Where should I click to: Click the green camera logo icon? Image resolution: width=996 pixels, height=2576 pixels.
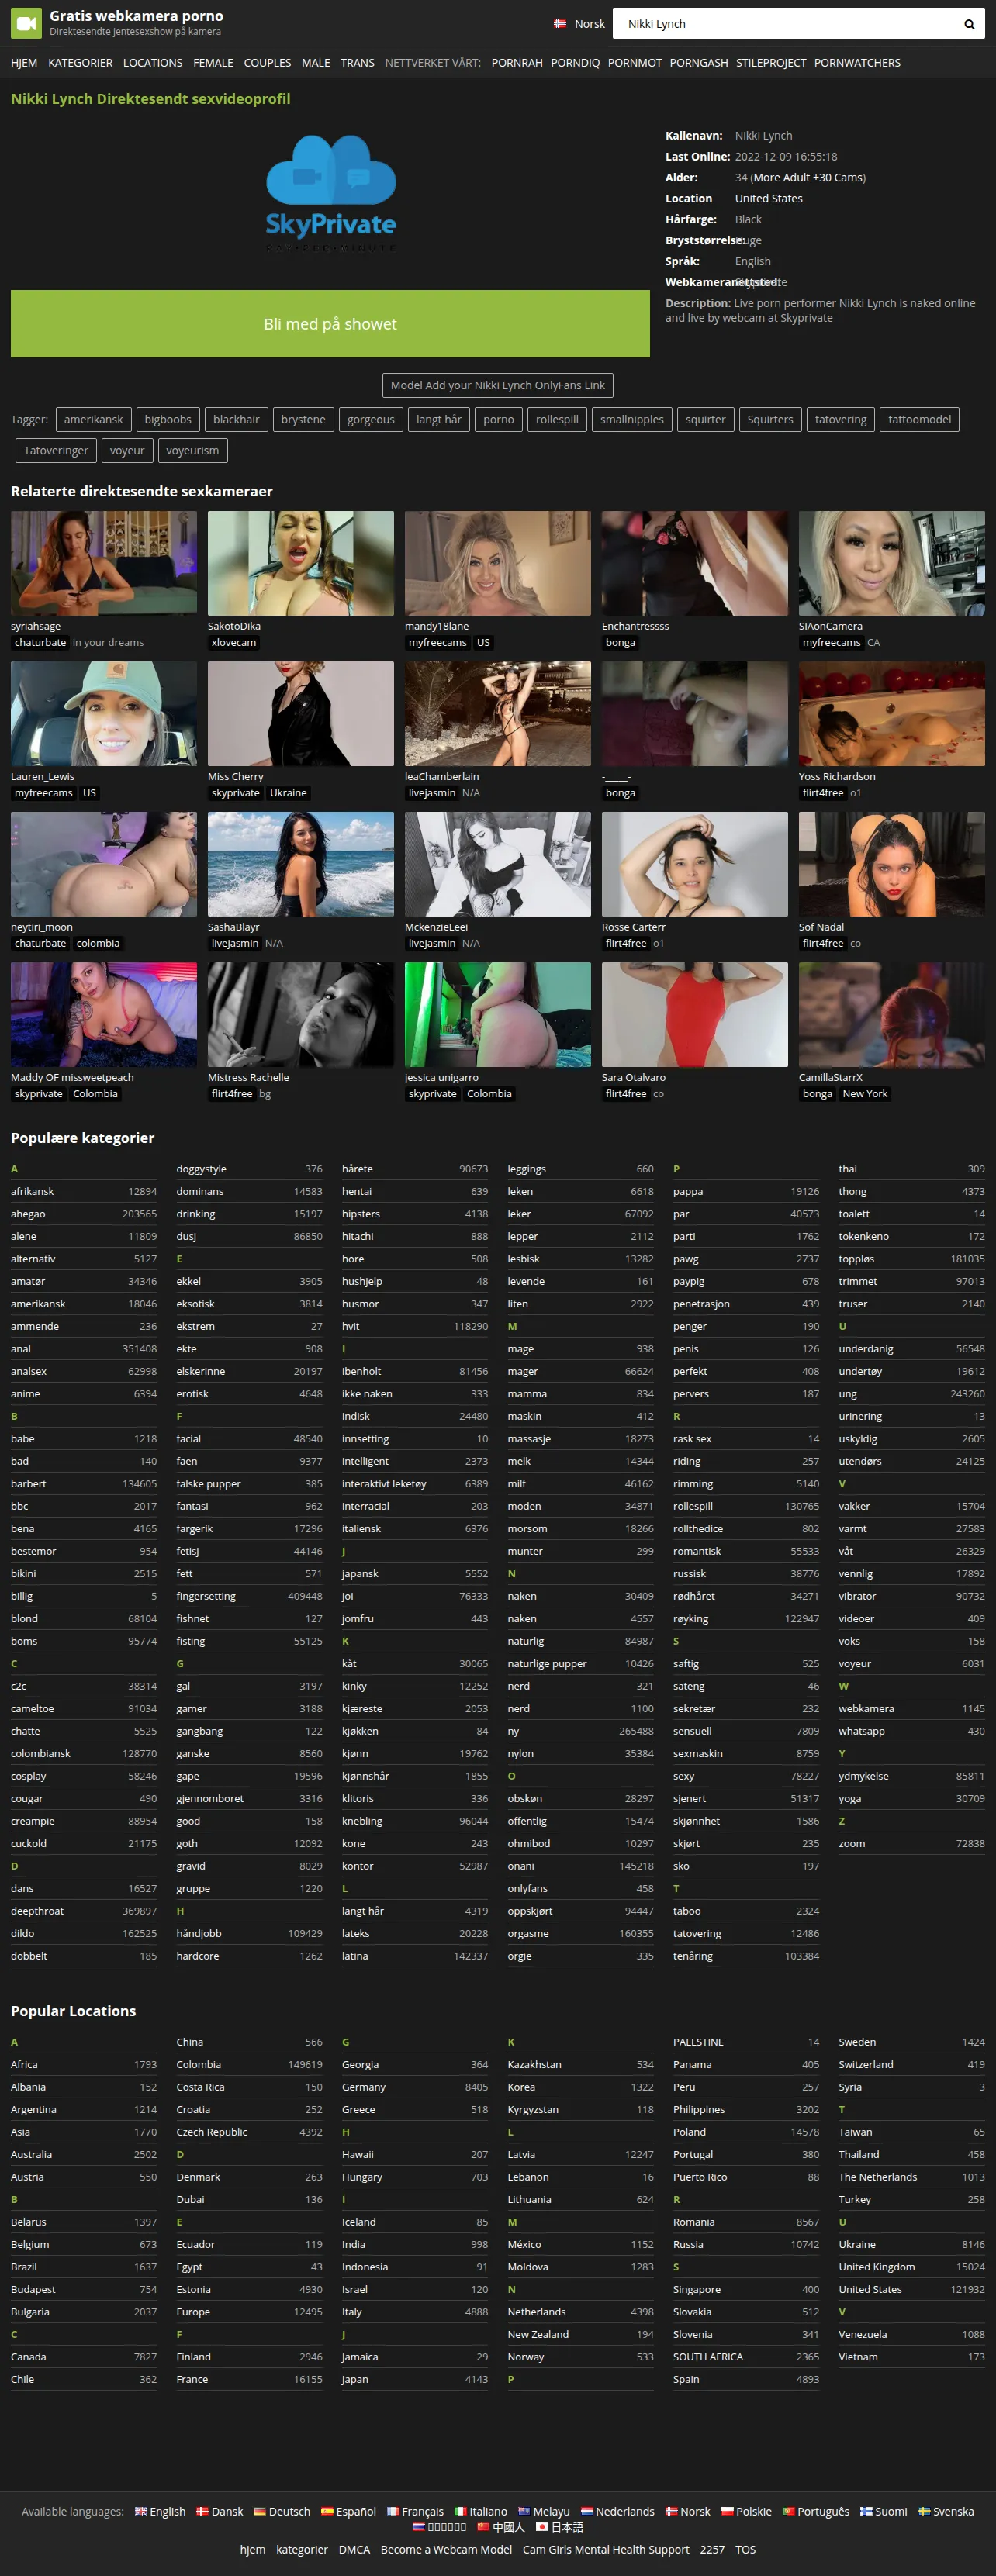click(26, 23)
